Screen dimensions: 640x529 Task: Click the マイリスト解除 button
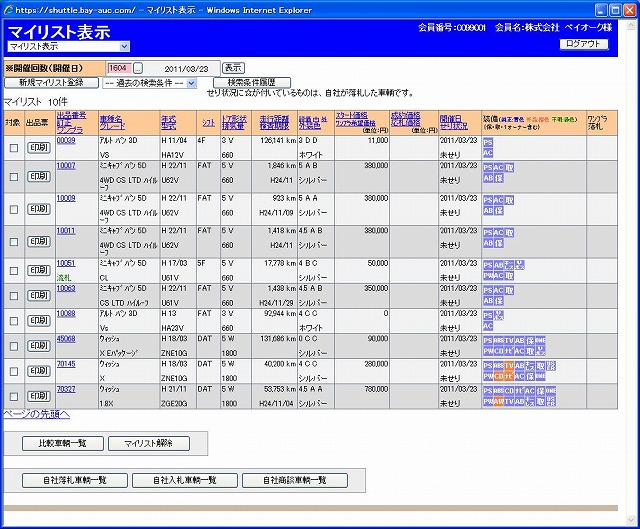(149, 443)
